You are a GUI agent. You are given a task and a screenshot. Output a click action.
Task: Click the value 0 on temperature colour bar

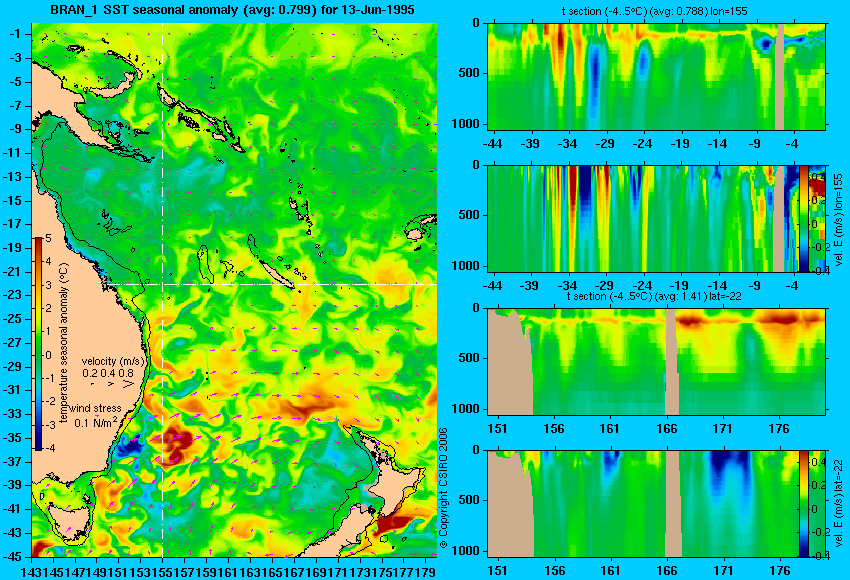coord(48,355)
